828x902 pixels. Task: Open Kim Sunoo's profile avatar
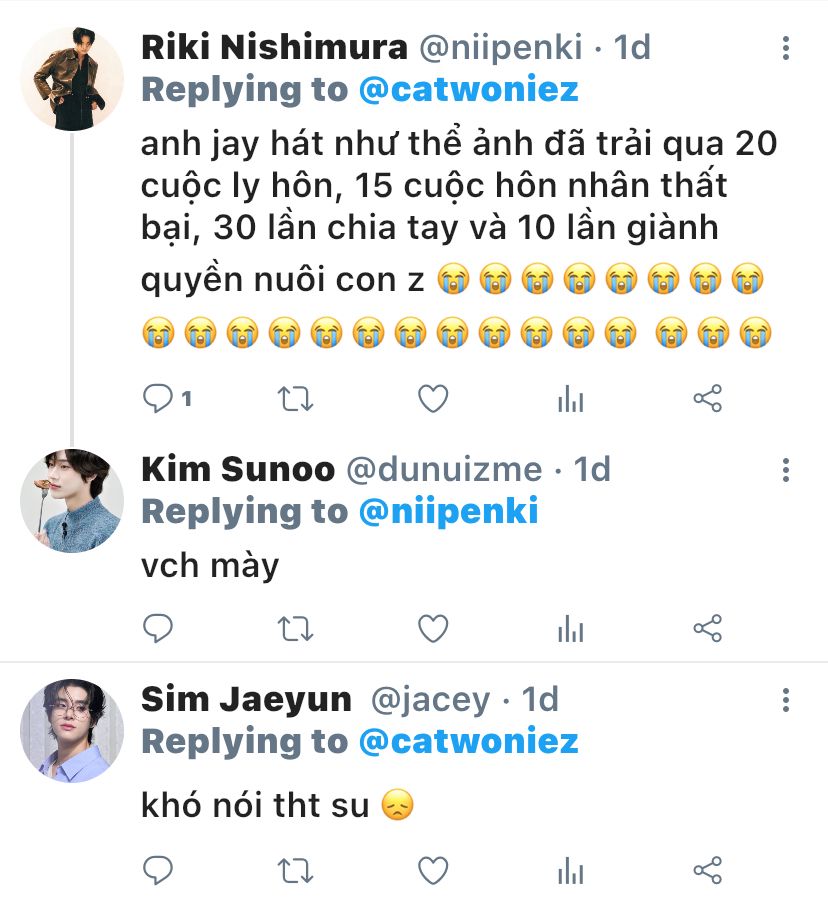[x=72, y=501]
